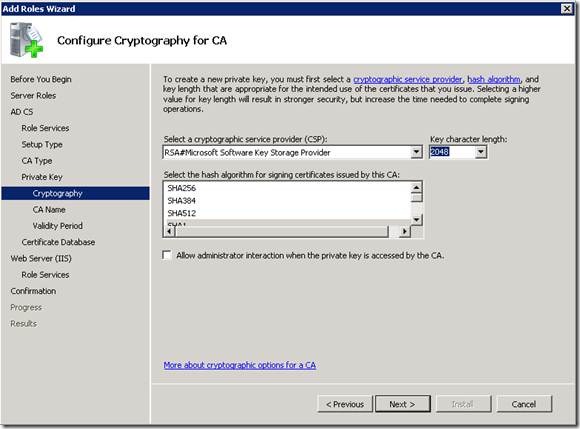Viewport: 580px width, 429px height.
Task: Go to Server Roles step
Action: (33, 95)
